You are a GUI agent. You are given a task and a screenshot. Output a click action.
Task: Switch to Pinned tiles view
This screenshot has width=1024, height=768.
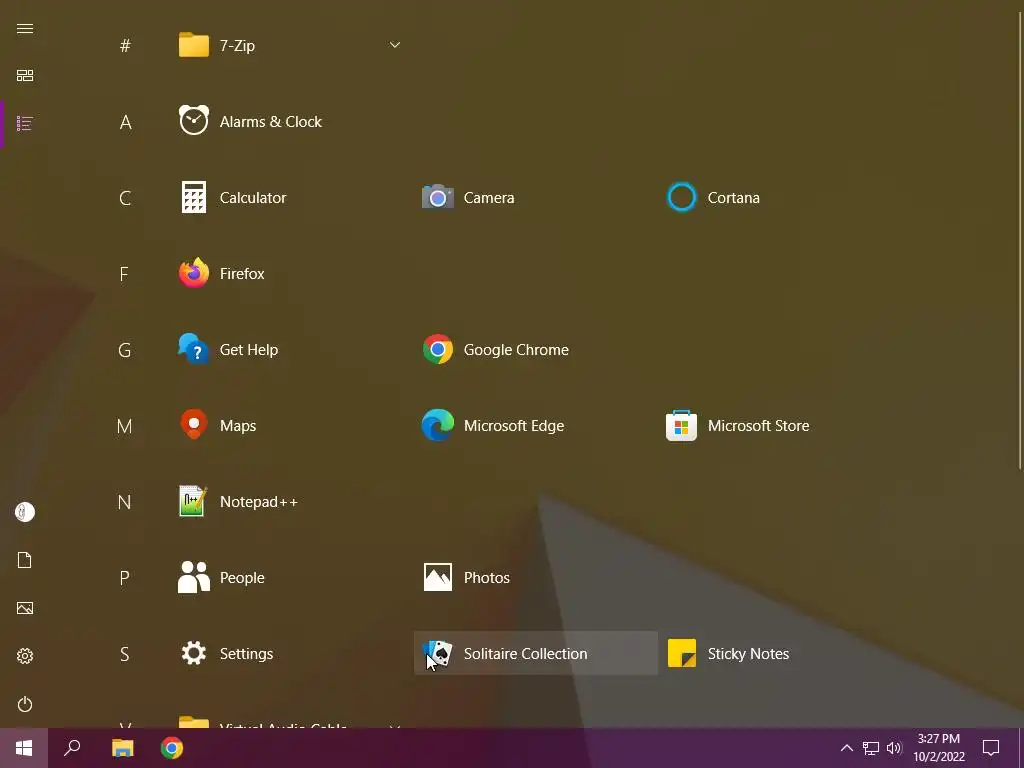pyautogui.click(x=25, y=76)
